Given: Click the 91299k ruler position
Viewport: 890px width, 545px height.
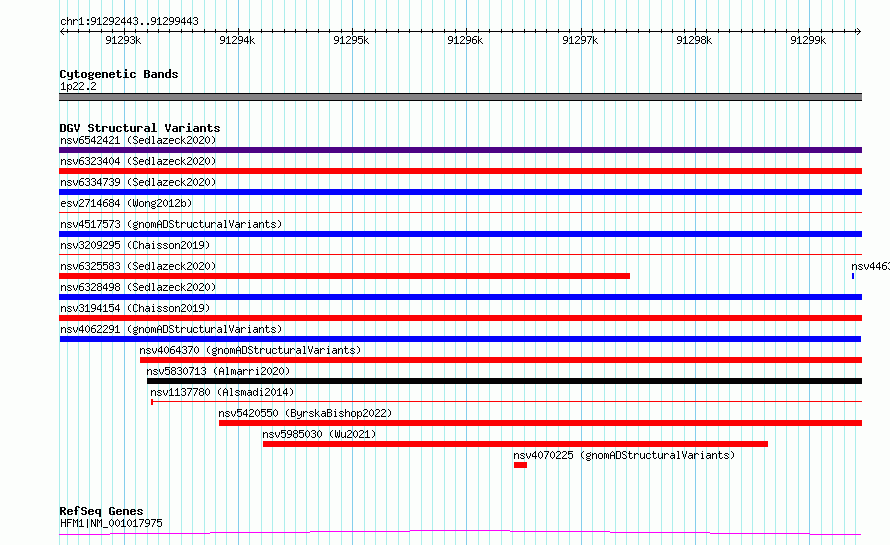Looking at the screenshot, I should pos(808,40).
